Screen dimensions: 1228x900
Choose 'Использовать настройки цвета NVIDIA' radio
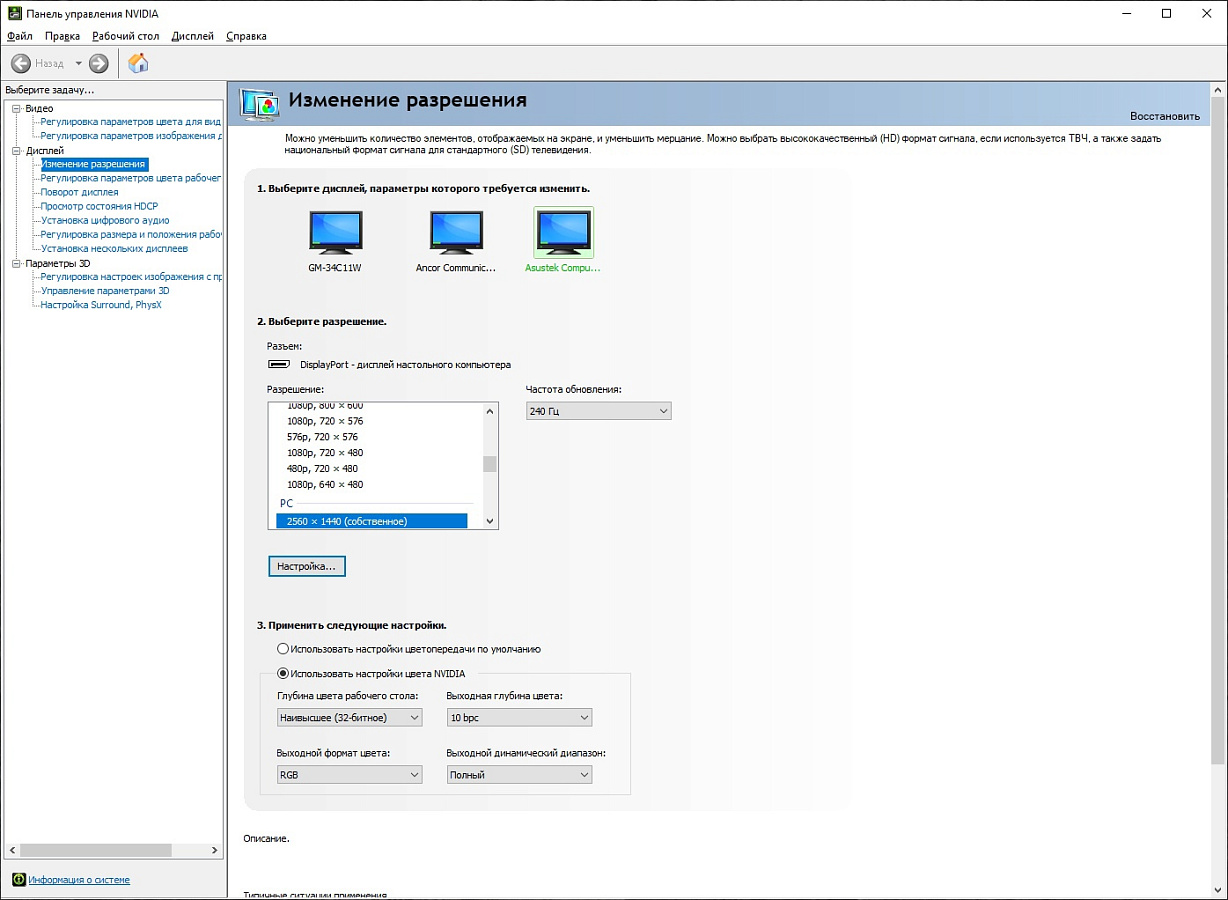point(283,673)
